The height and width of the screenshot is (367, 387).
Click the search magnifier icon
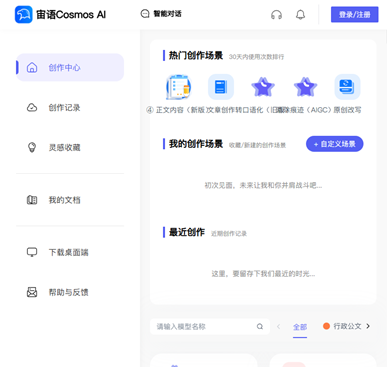coord(260,327)
